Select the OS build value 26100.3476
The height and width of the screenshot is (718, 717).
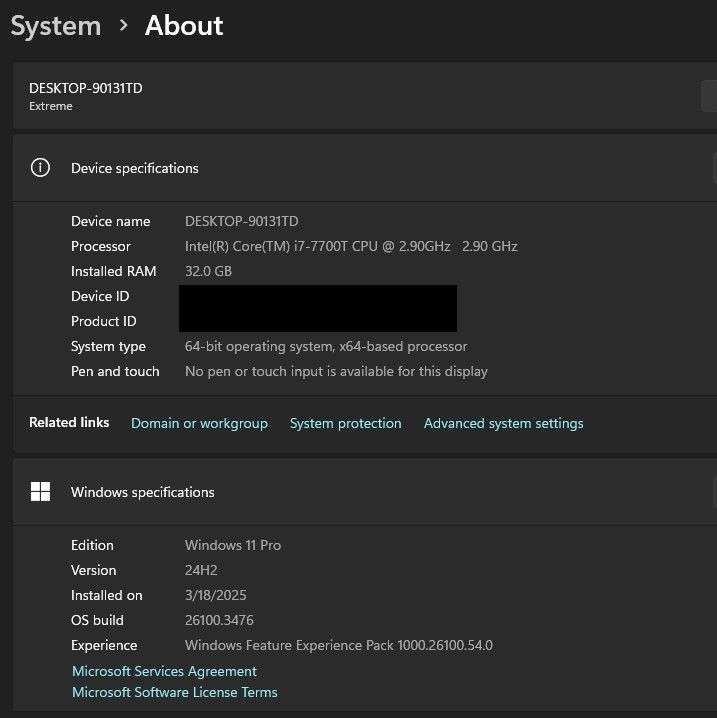(x=219, y=620)
